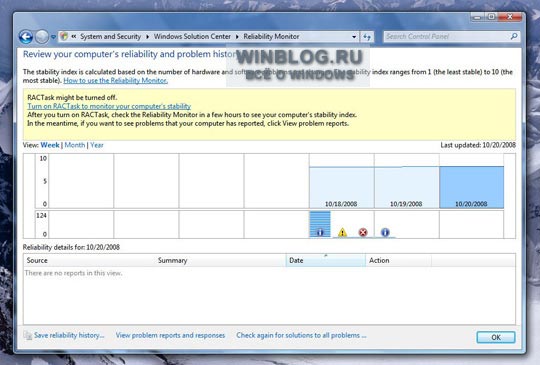540x365 pixels.
Task: Expand arrow after Windows Solution Center
Action: (x=237, y=36)
